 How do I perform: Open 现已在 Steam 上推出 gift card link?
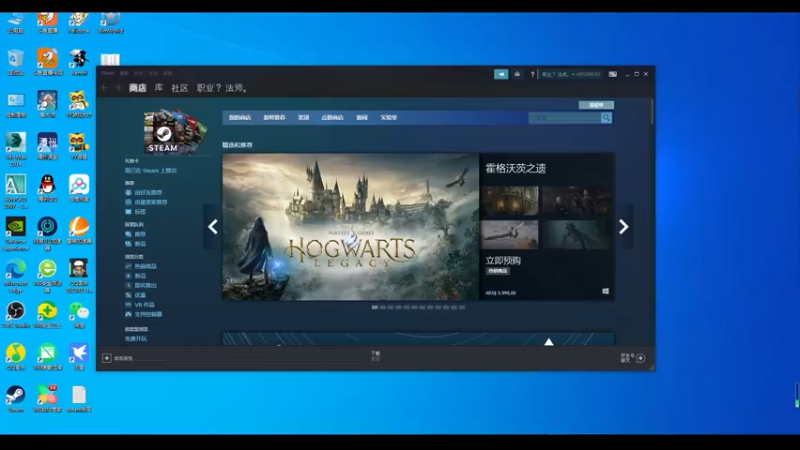[151, 170]
